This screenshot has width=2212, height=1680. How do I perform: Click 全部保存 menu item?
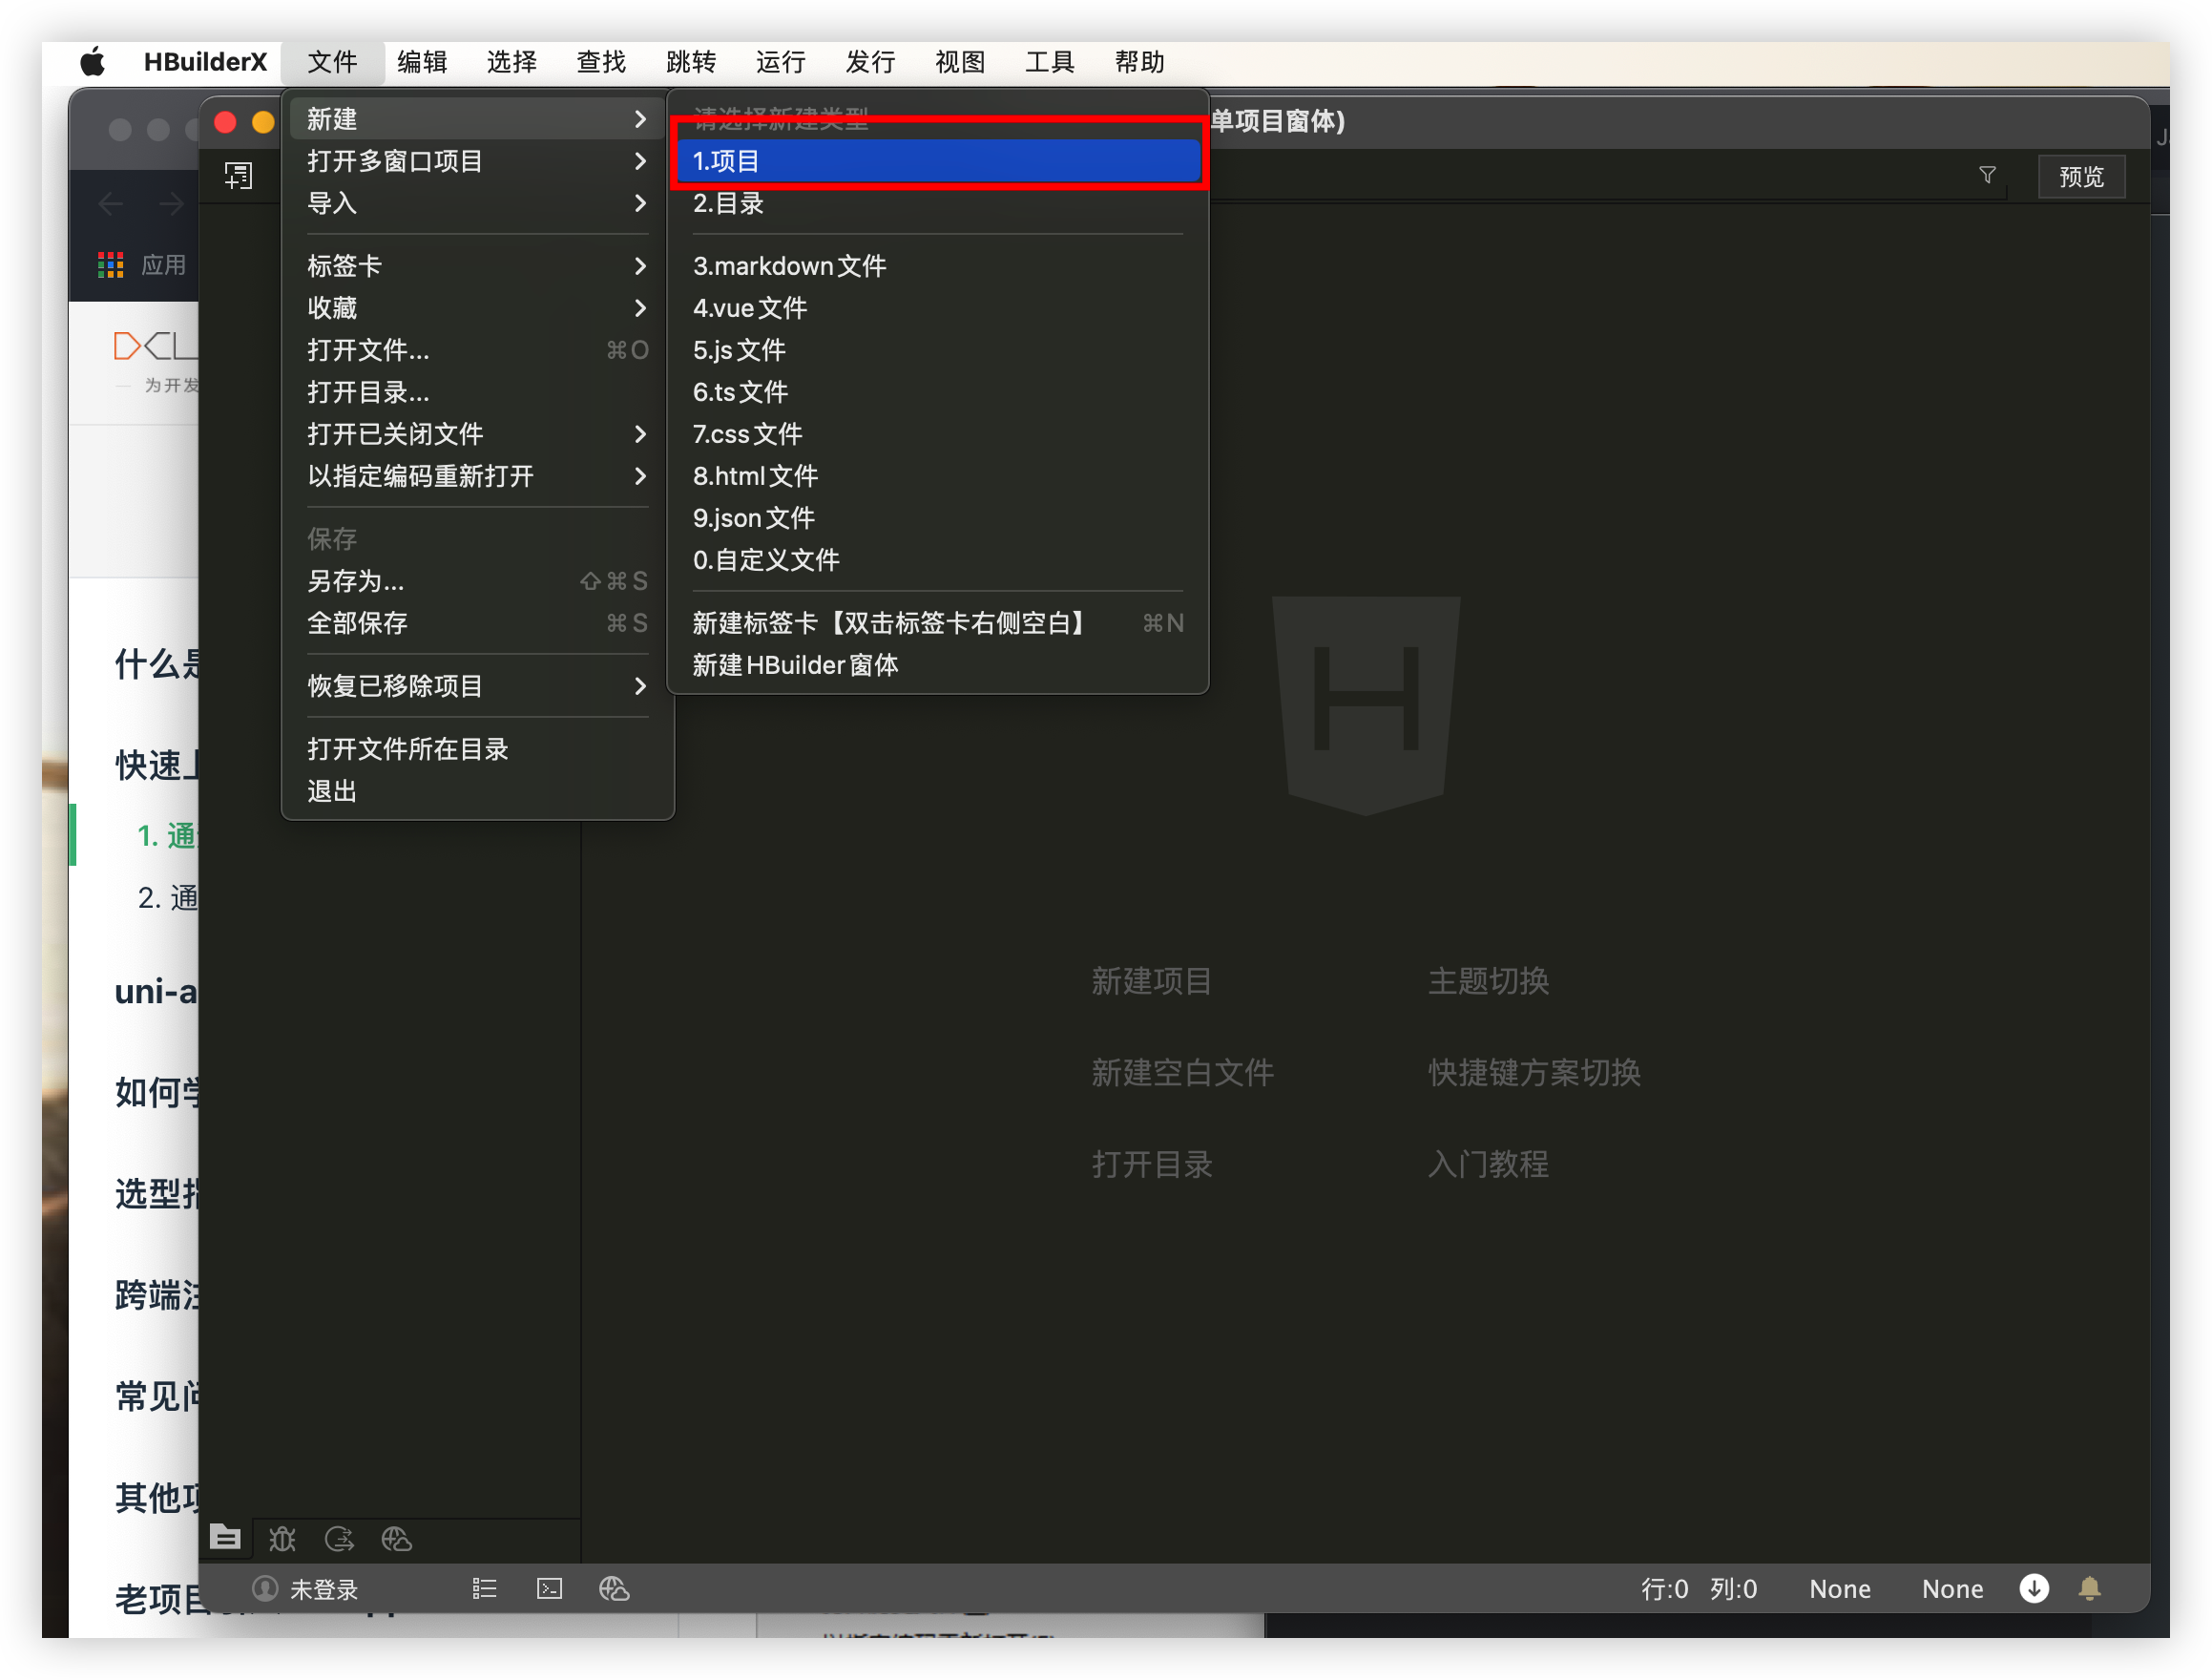point(358,623)
